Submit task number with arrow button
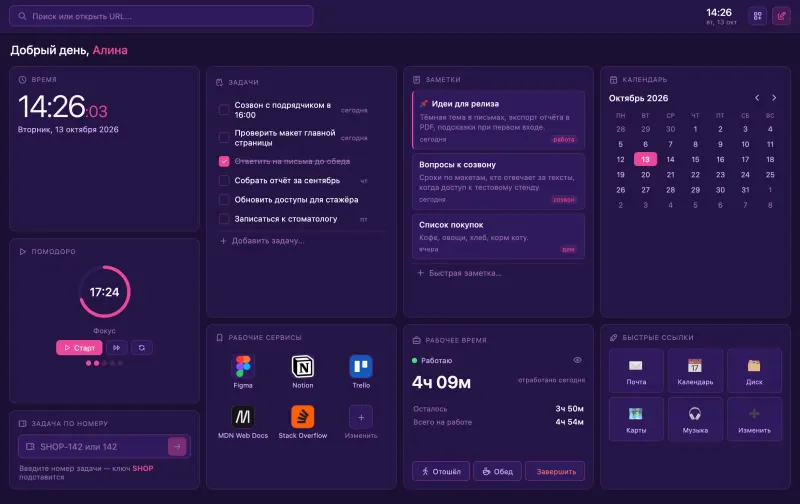 pyautogui.click(x=177, y=447)
